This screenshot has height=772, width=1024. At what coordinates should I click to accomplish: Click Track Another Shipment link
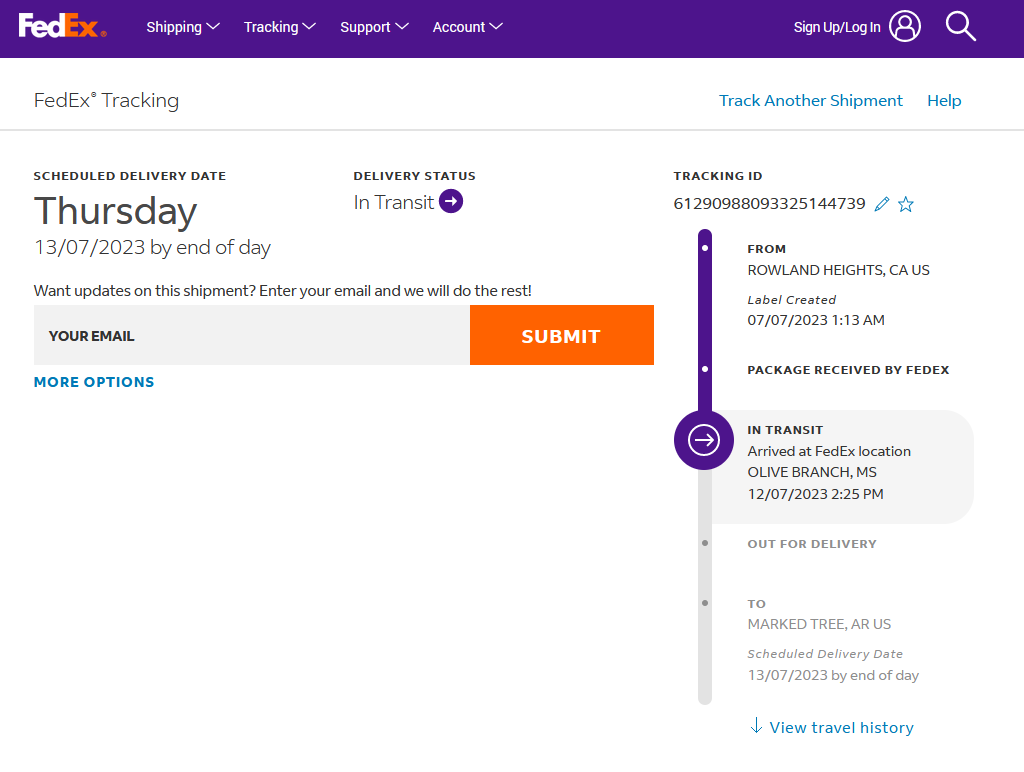[x=811, y=100]
